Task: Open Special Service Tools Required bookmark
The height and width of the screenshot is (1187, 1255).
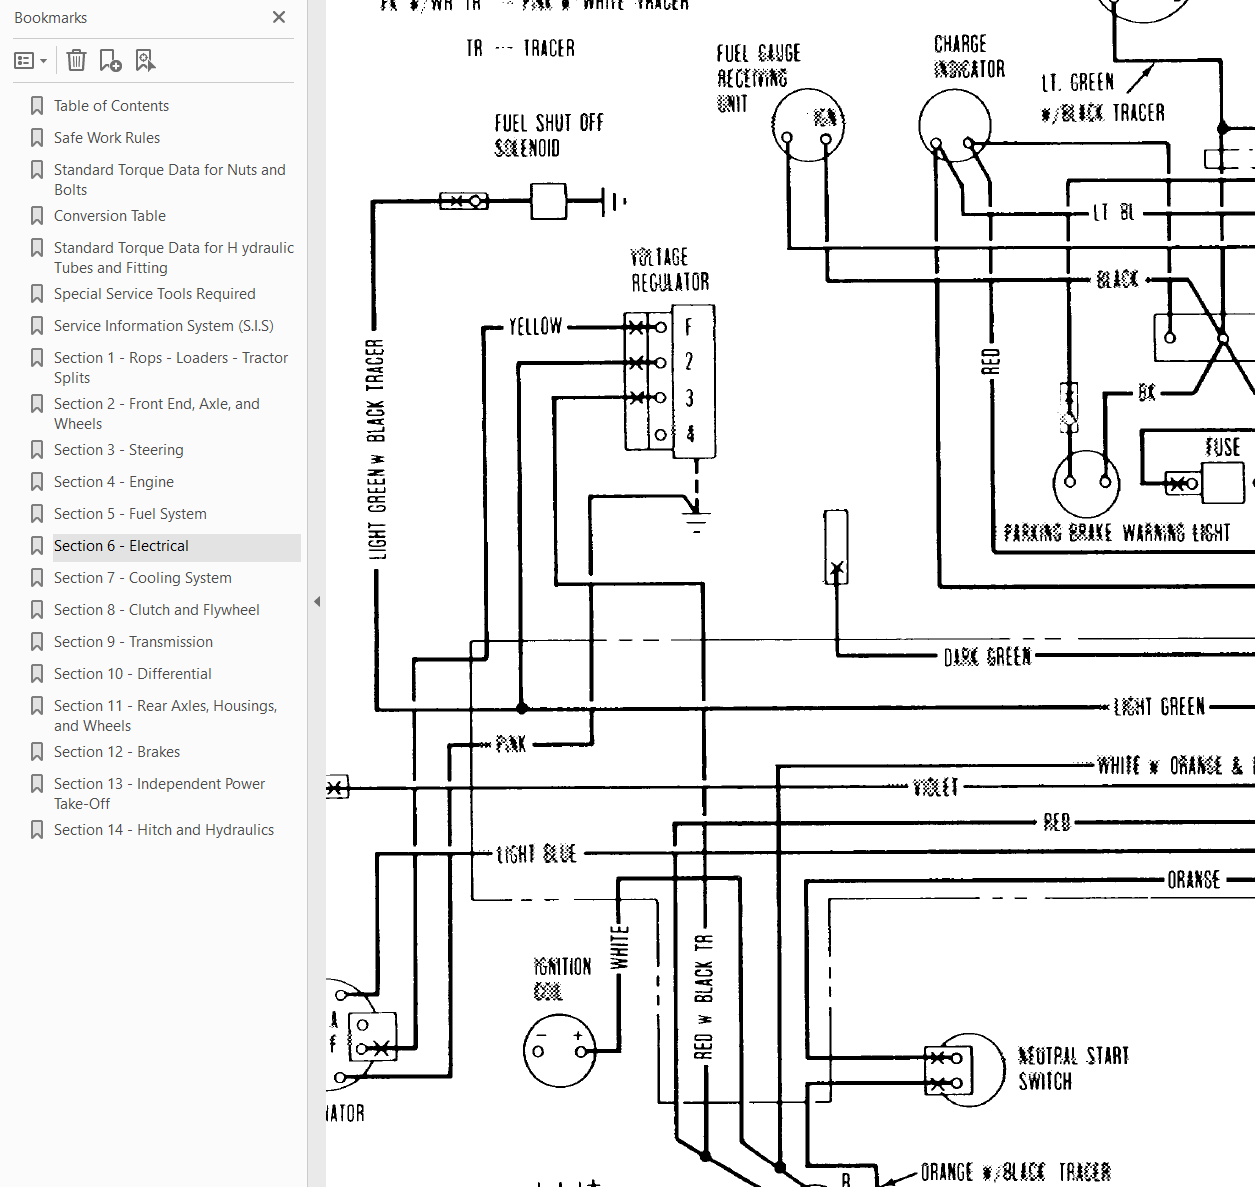Action: [x=155, y=294]
